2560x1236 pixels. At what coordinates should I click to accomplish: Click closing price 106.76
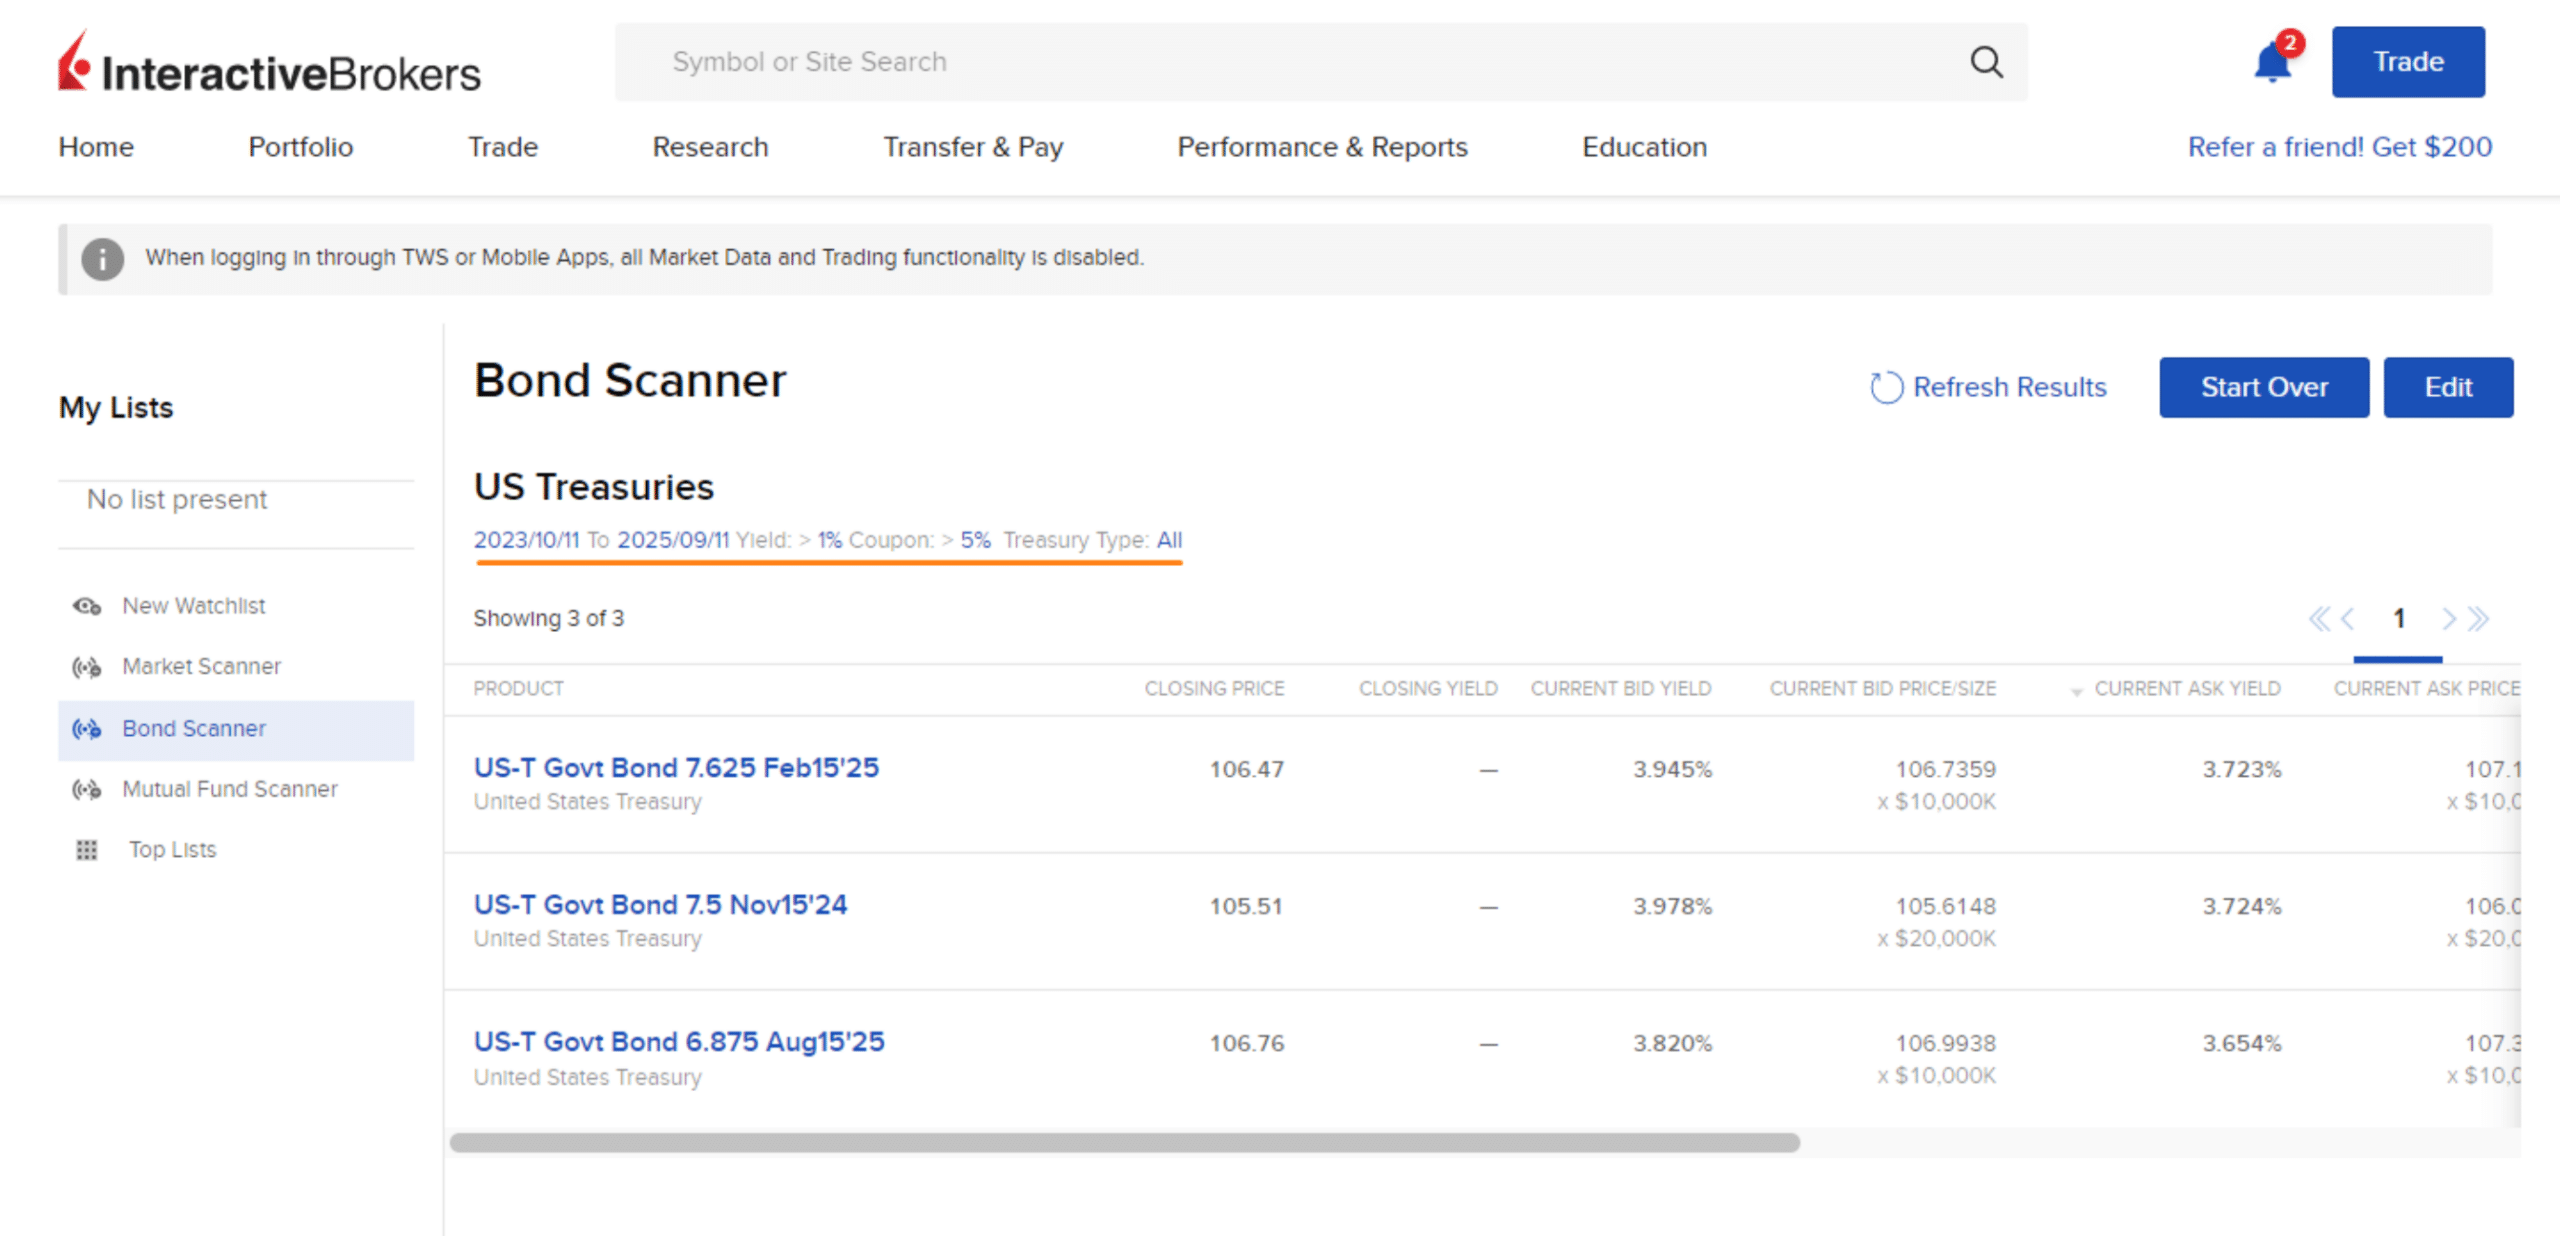coord(1246,1044)
